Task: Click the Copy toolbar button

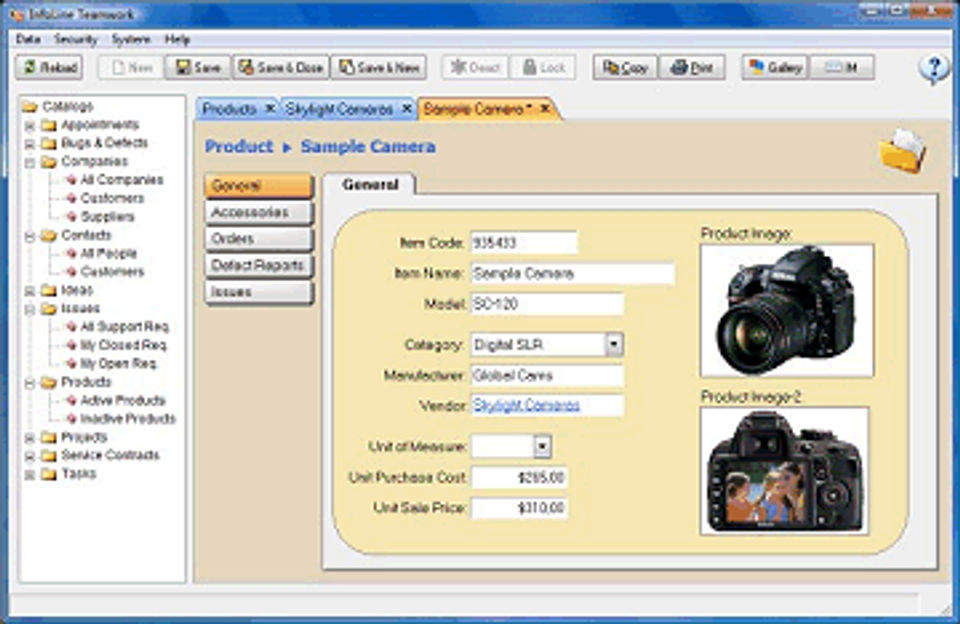Action: point(624,67)
